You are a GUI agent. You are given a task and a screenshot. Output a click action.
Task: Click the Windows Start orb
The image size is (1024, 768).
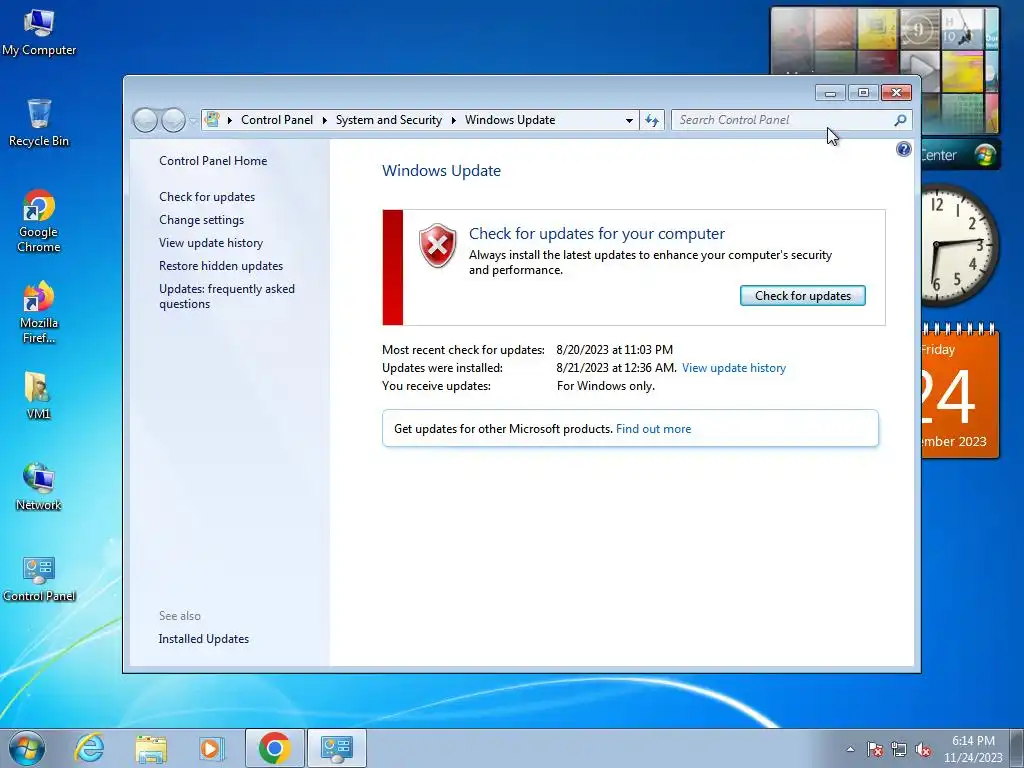[27, 748]
